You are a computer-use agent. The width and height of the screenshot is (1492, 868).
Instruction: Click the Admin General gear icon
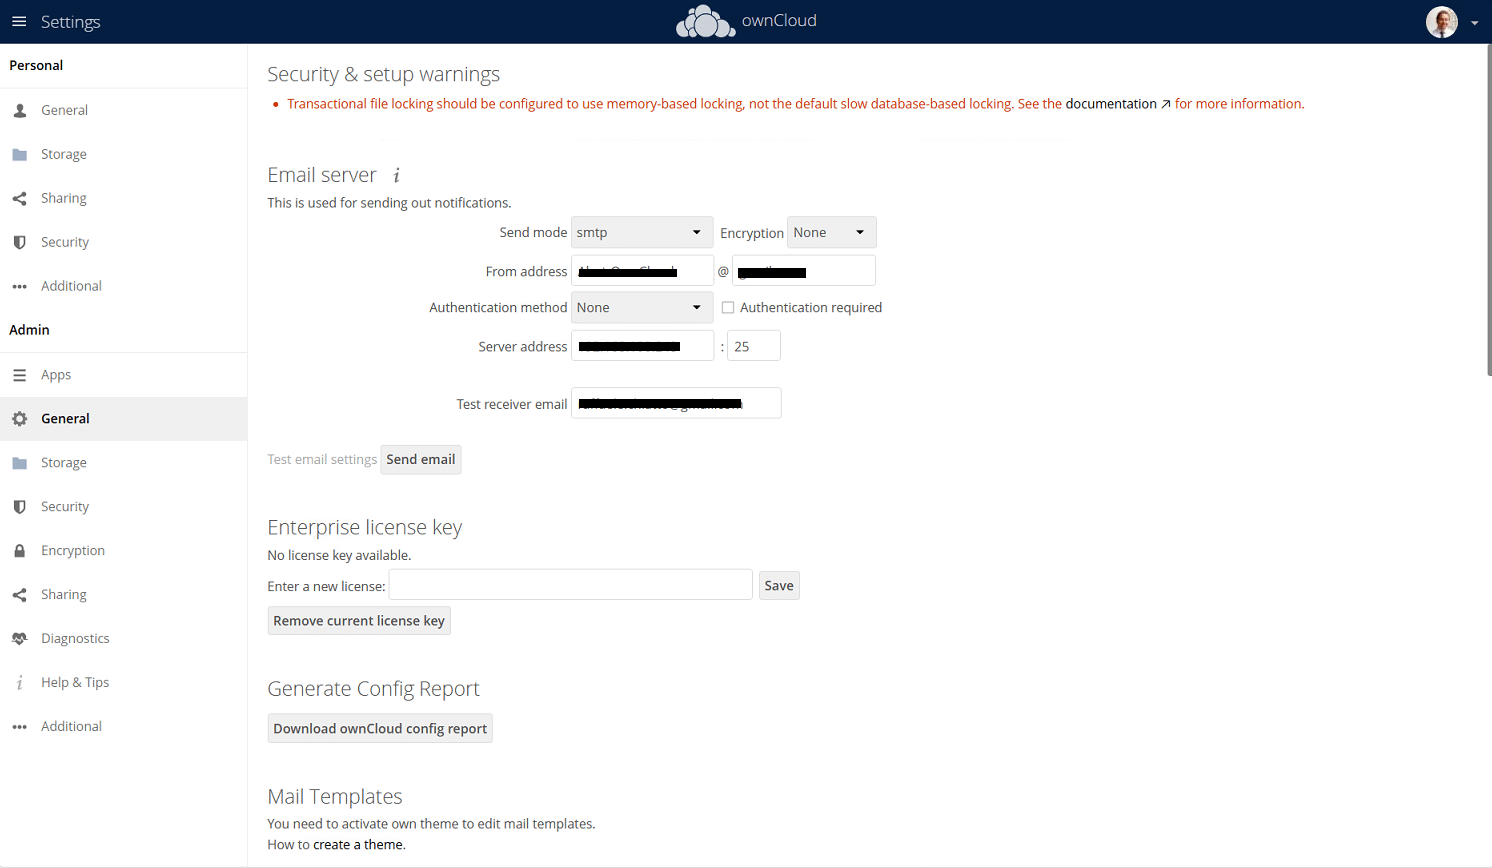(x=19, y=419)
